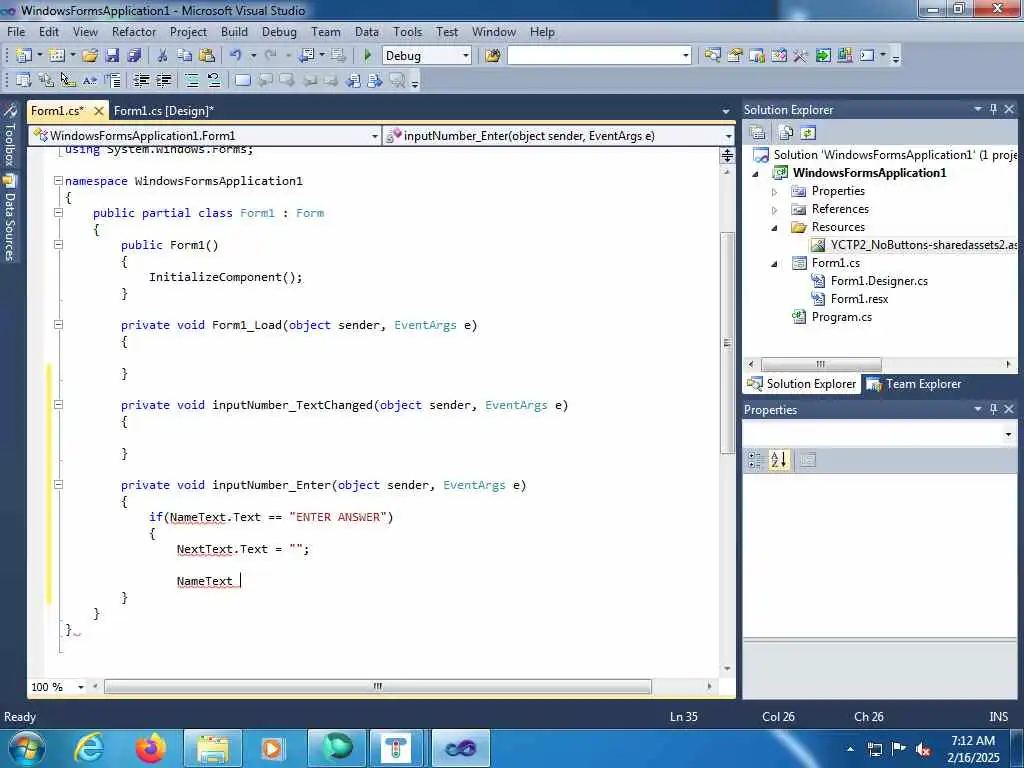
Task: Switch to Team Explorer tab
Action: tap(914, 384)
